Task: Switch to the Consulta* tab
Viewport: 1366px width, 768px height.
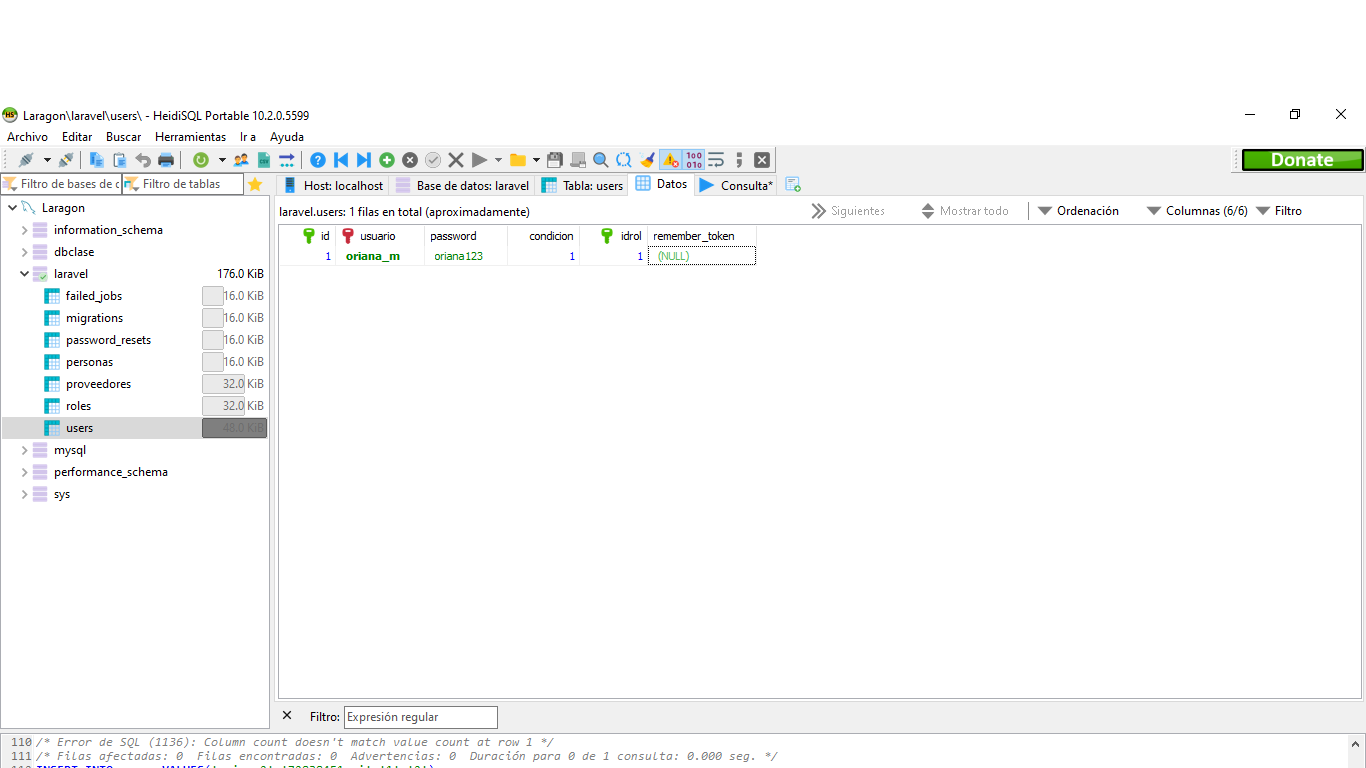Action: [735, 185]
